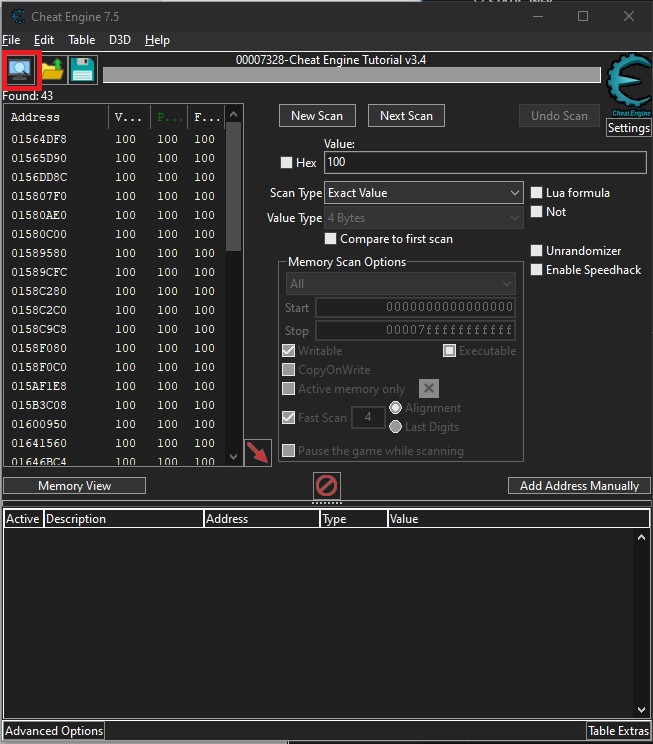Open the File menu

click(x=11, y=40)
